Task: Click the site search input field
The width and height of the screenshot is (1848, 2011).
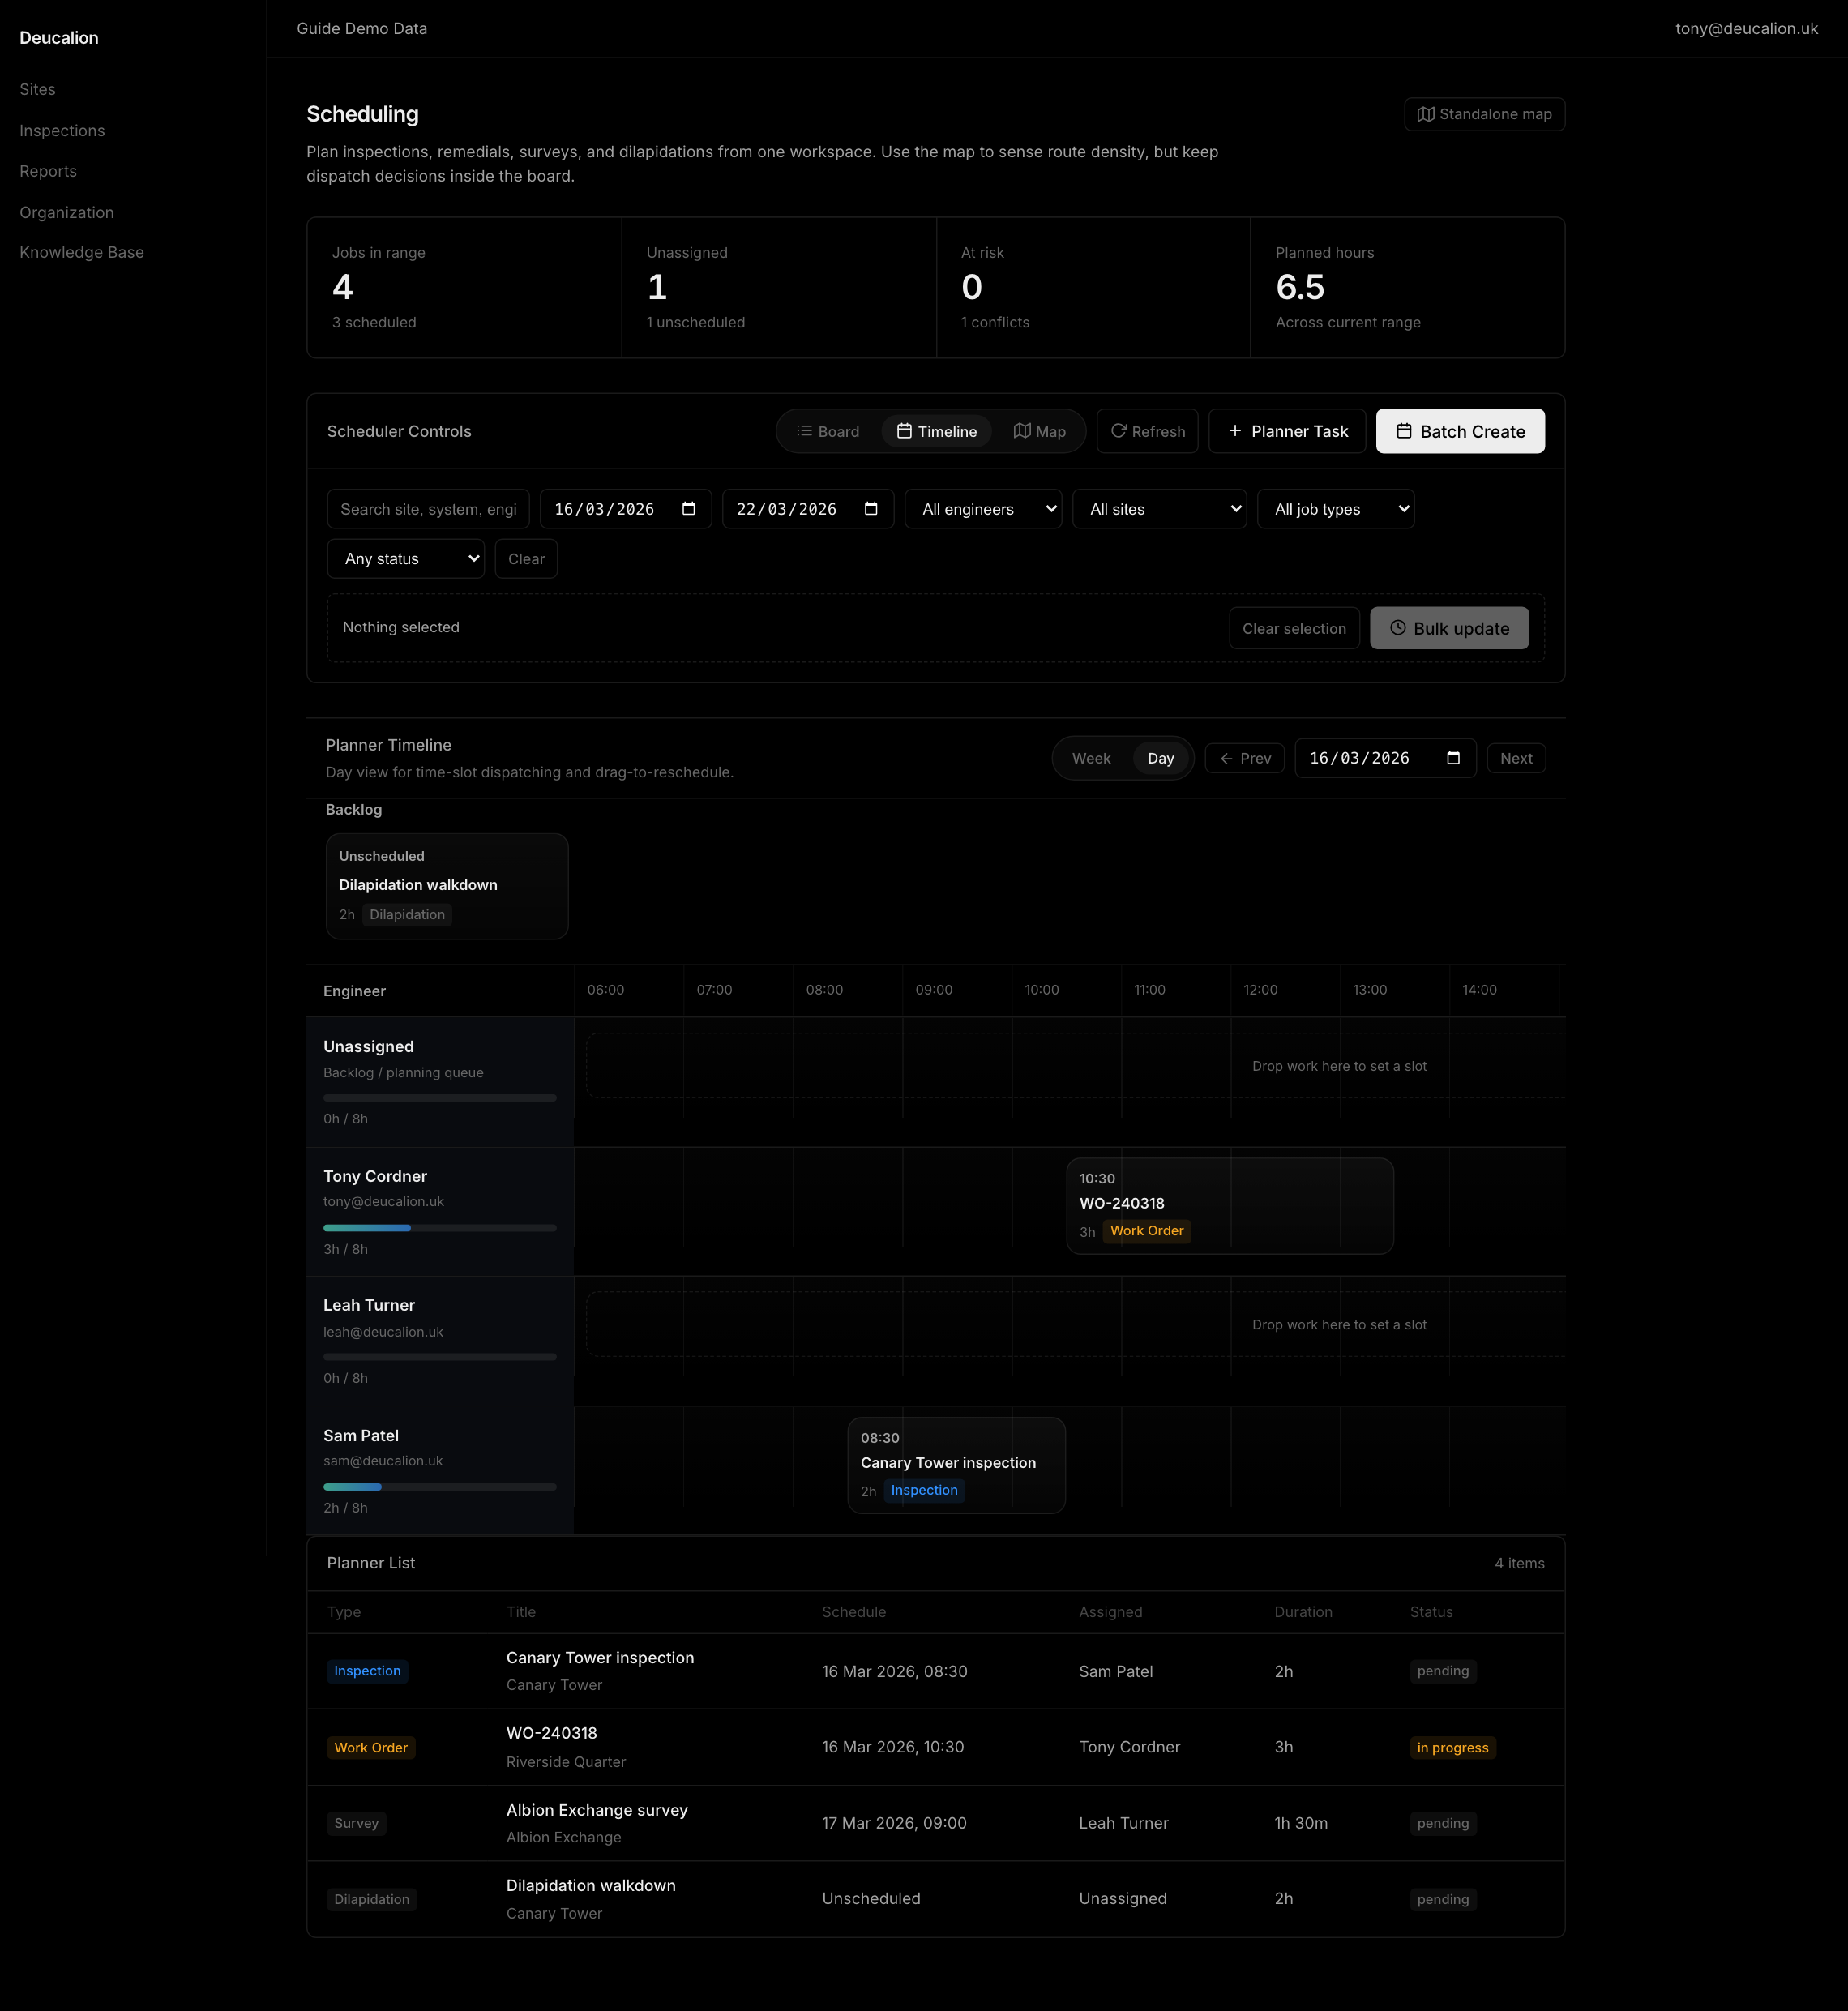Action: point(428,509)
